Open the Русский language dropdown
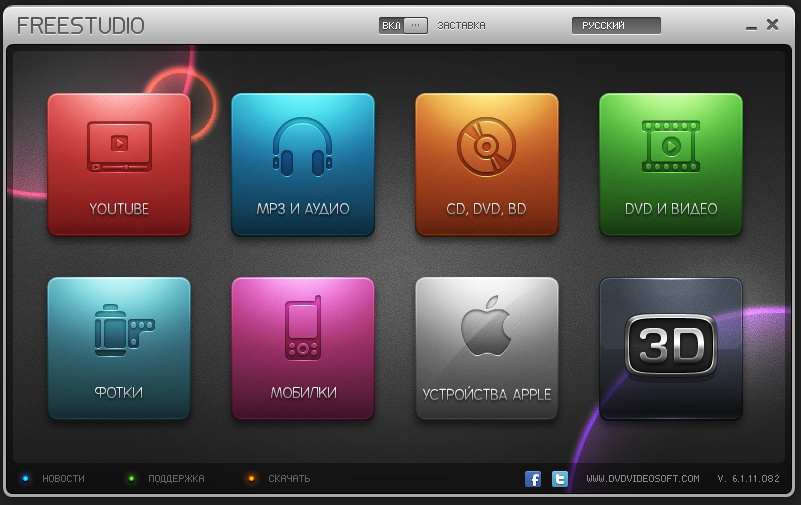This screenshot has height=505, width=801. coord(616,26)
